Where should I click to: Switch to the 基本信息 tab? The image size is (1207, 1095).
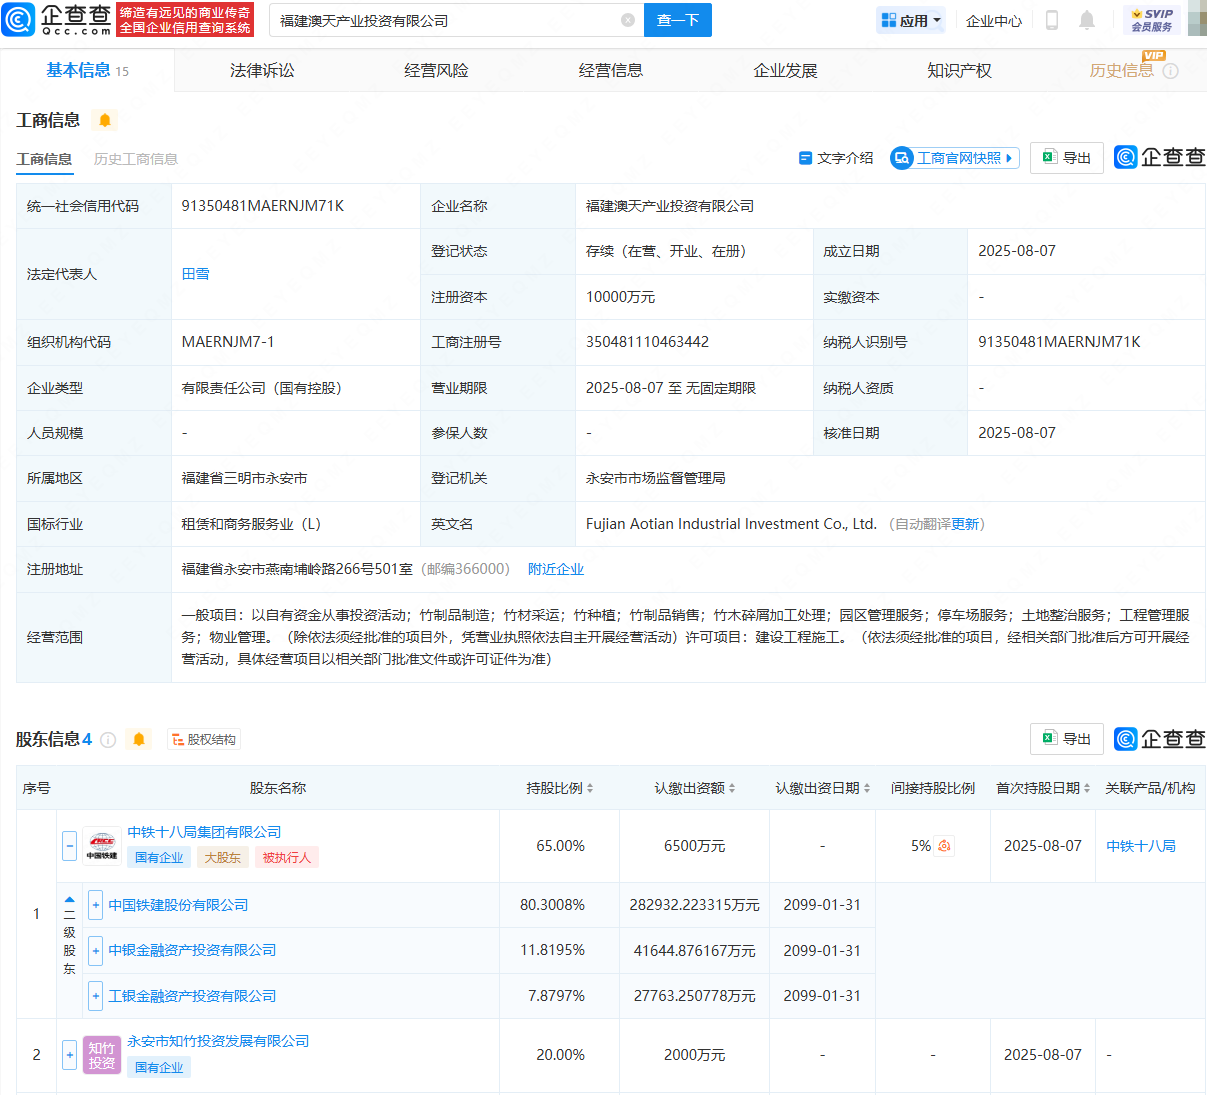[87, 70]
